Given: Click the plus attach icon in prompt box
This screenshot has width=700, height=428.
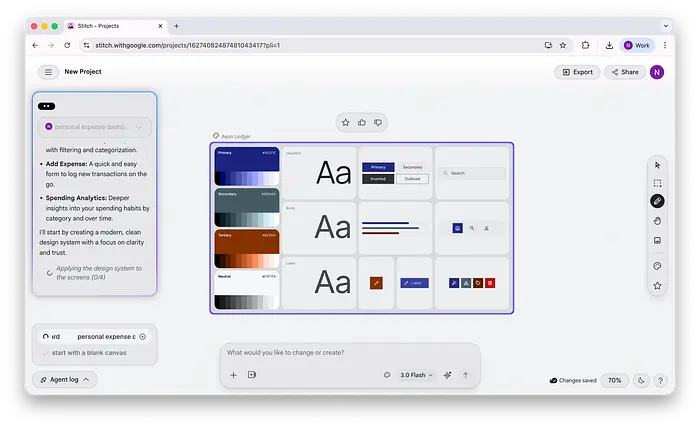Looking at the screenshot, I should tap(234, 375).
